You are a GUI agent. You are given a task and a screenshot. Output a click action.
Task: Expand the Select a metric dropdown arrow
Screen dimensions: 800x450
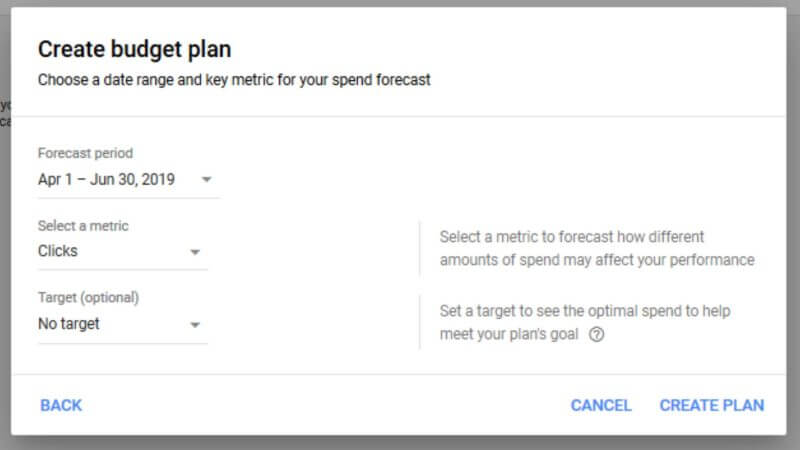[195, 252]
